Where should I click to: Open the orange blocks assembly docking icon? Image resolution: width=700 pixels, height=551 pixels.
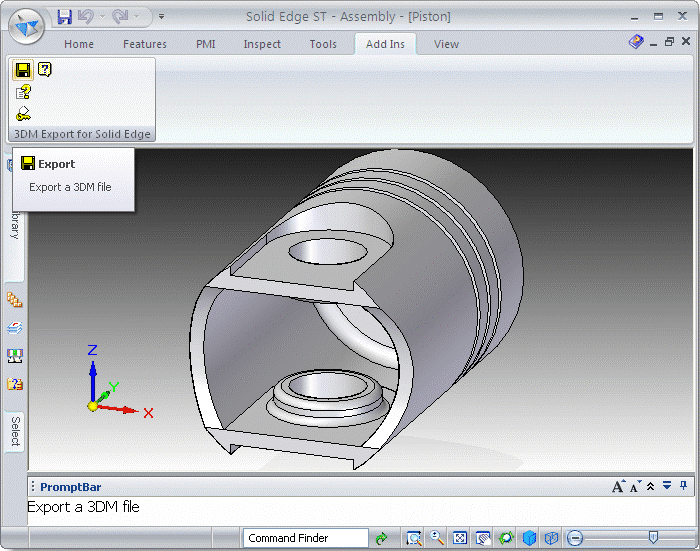[15, 300]
